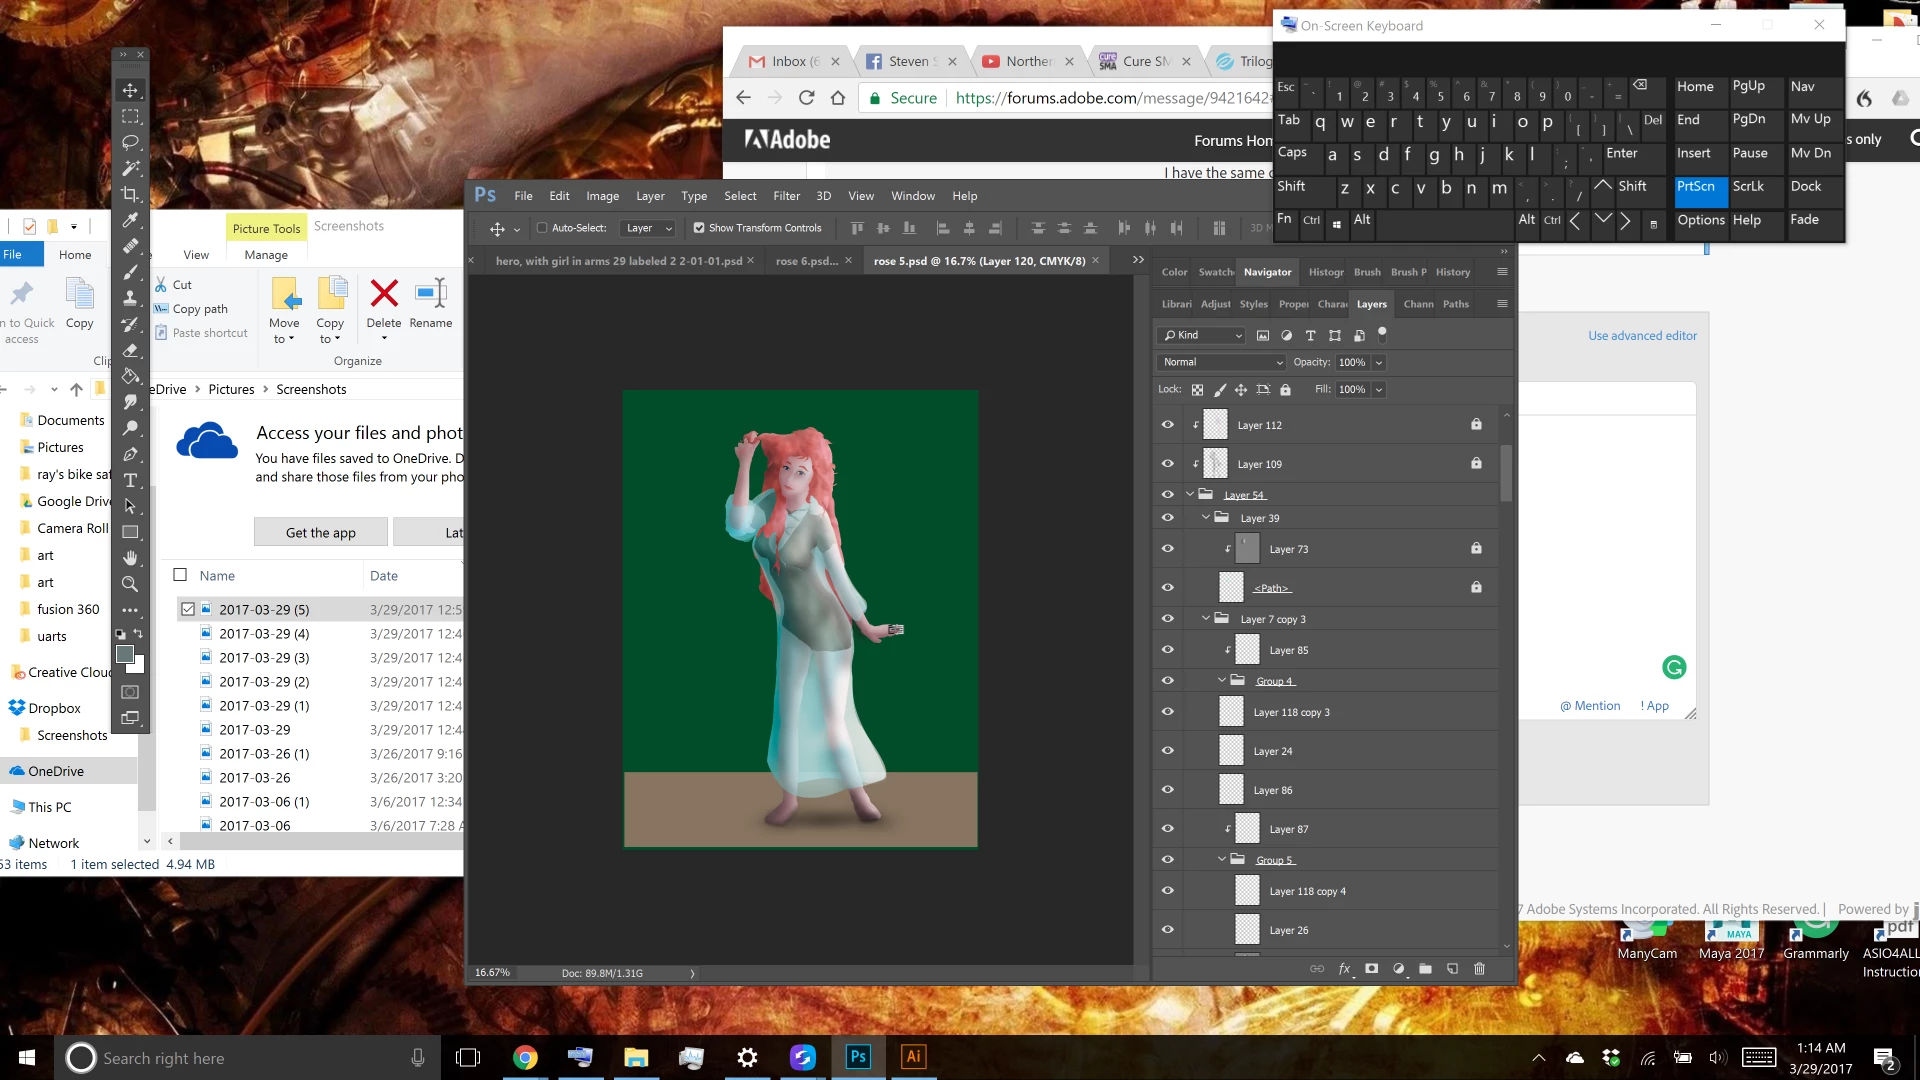Image resolution: width=1920 pixels, height=1080 pixels.
Task: Click the Use advanced editor link
Action: [x=1642, y=336]
